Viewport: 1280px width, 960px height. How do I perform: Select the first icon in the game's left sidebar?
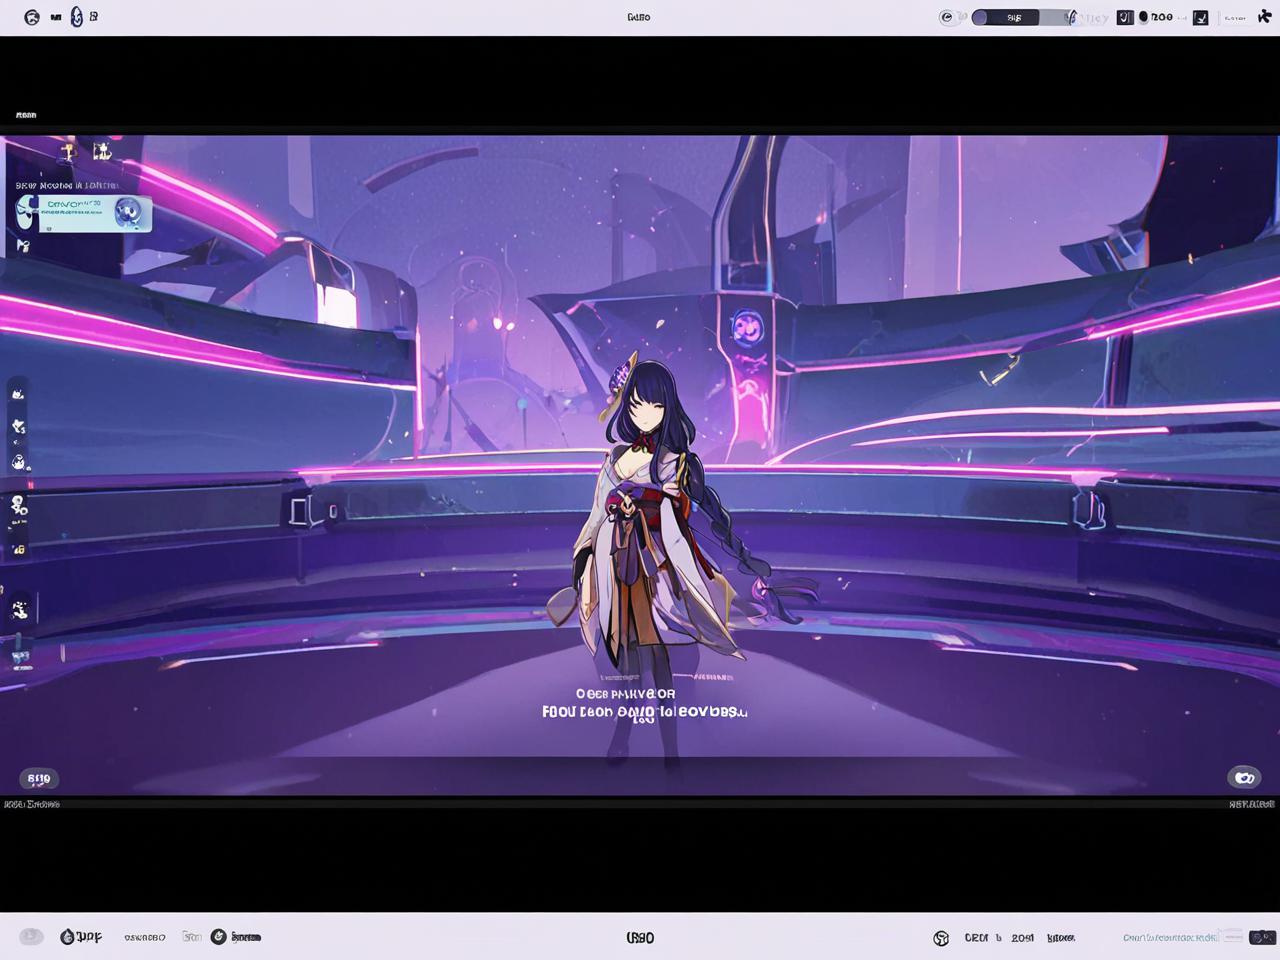18,394
